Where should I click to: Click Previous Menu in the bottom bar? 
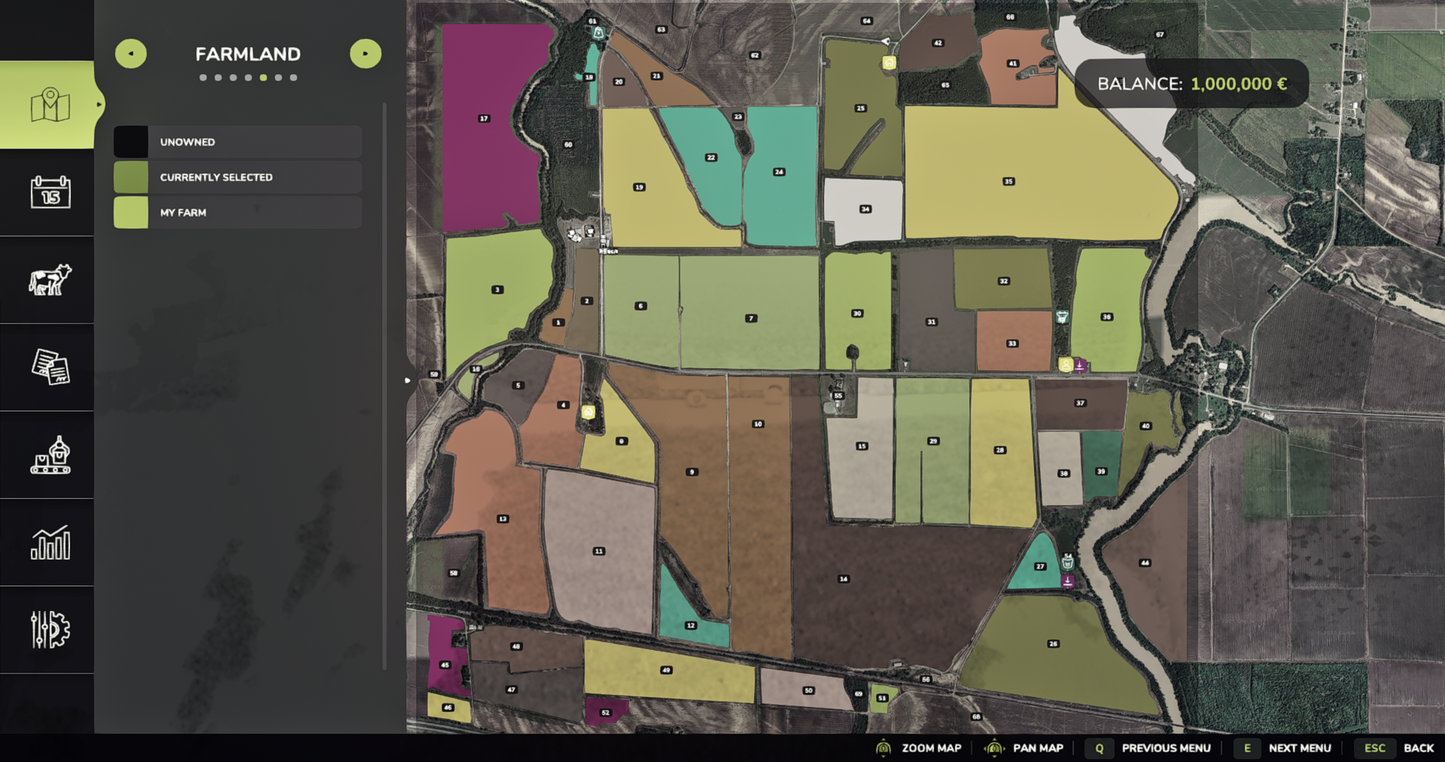click(1150, 748)
